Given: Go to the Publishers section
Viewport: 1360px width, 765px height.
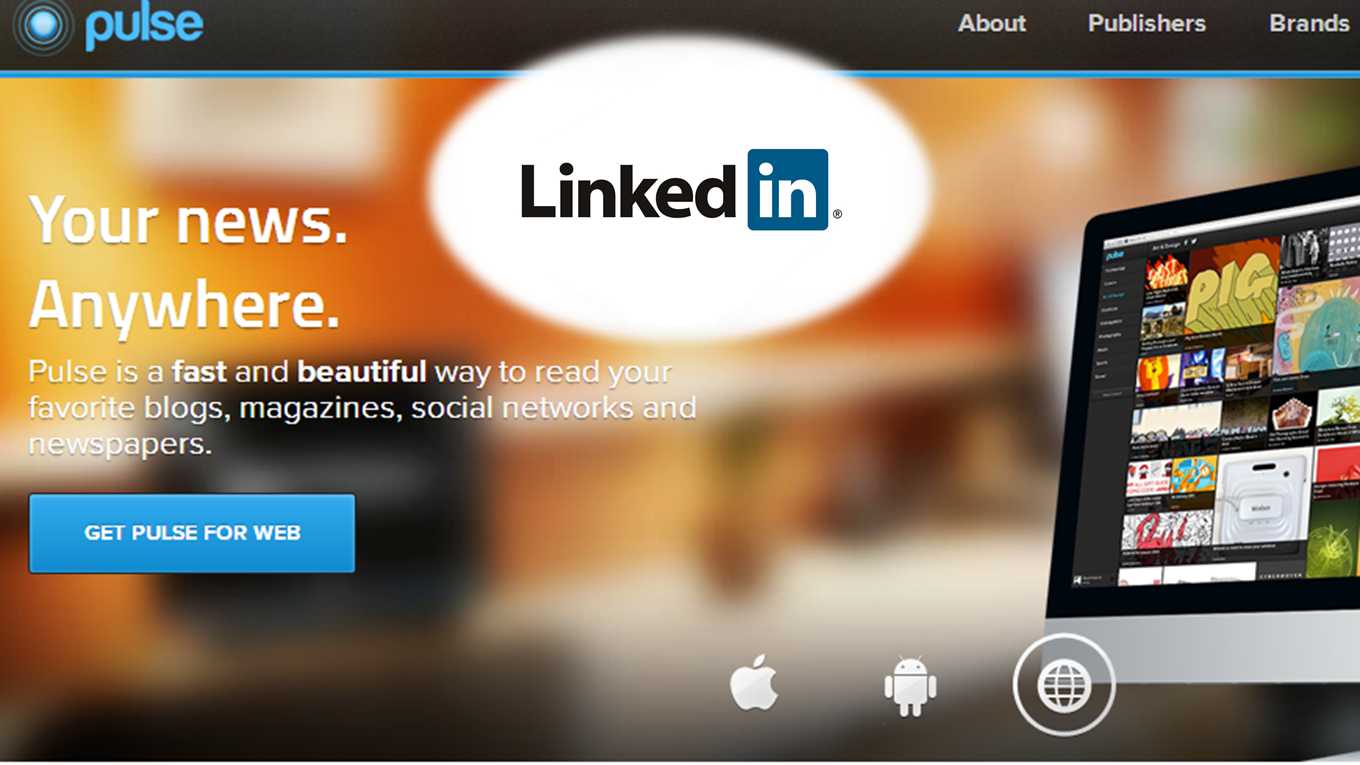Looking at the screenshot, I should point(1147,23).
